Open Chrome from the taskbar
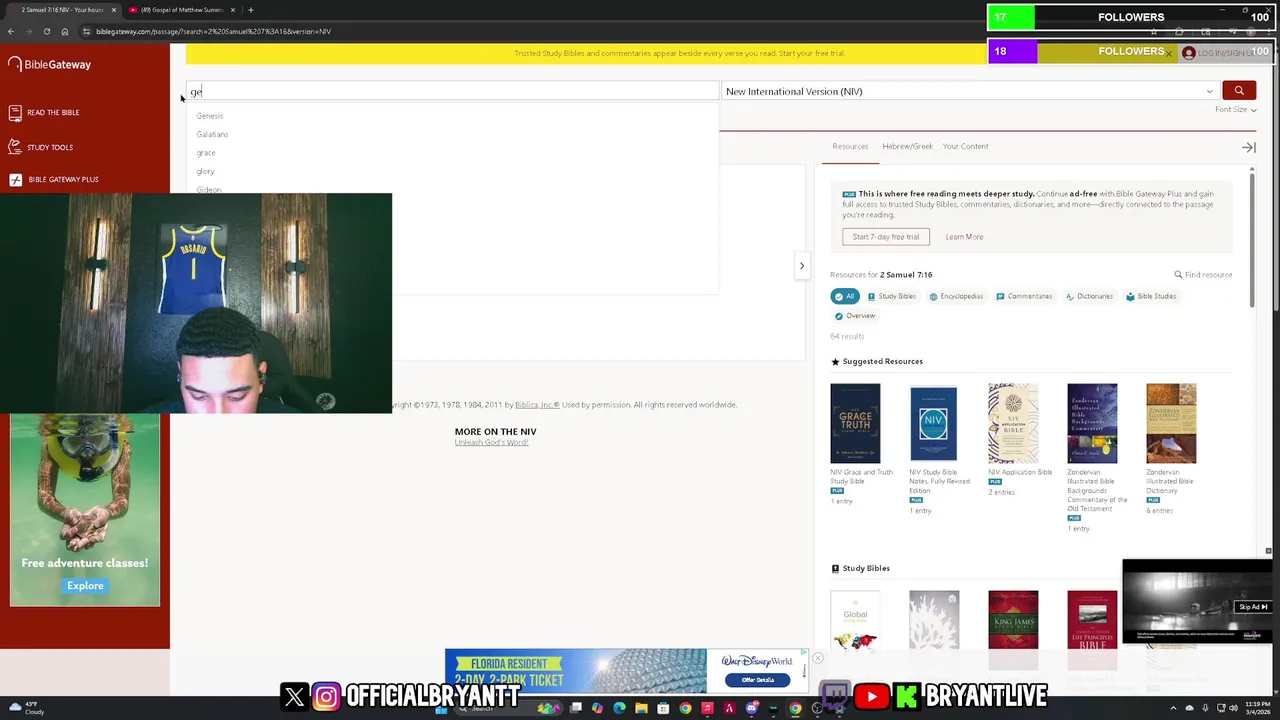 [x=795, y=708]
